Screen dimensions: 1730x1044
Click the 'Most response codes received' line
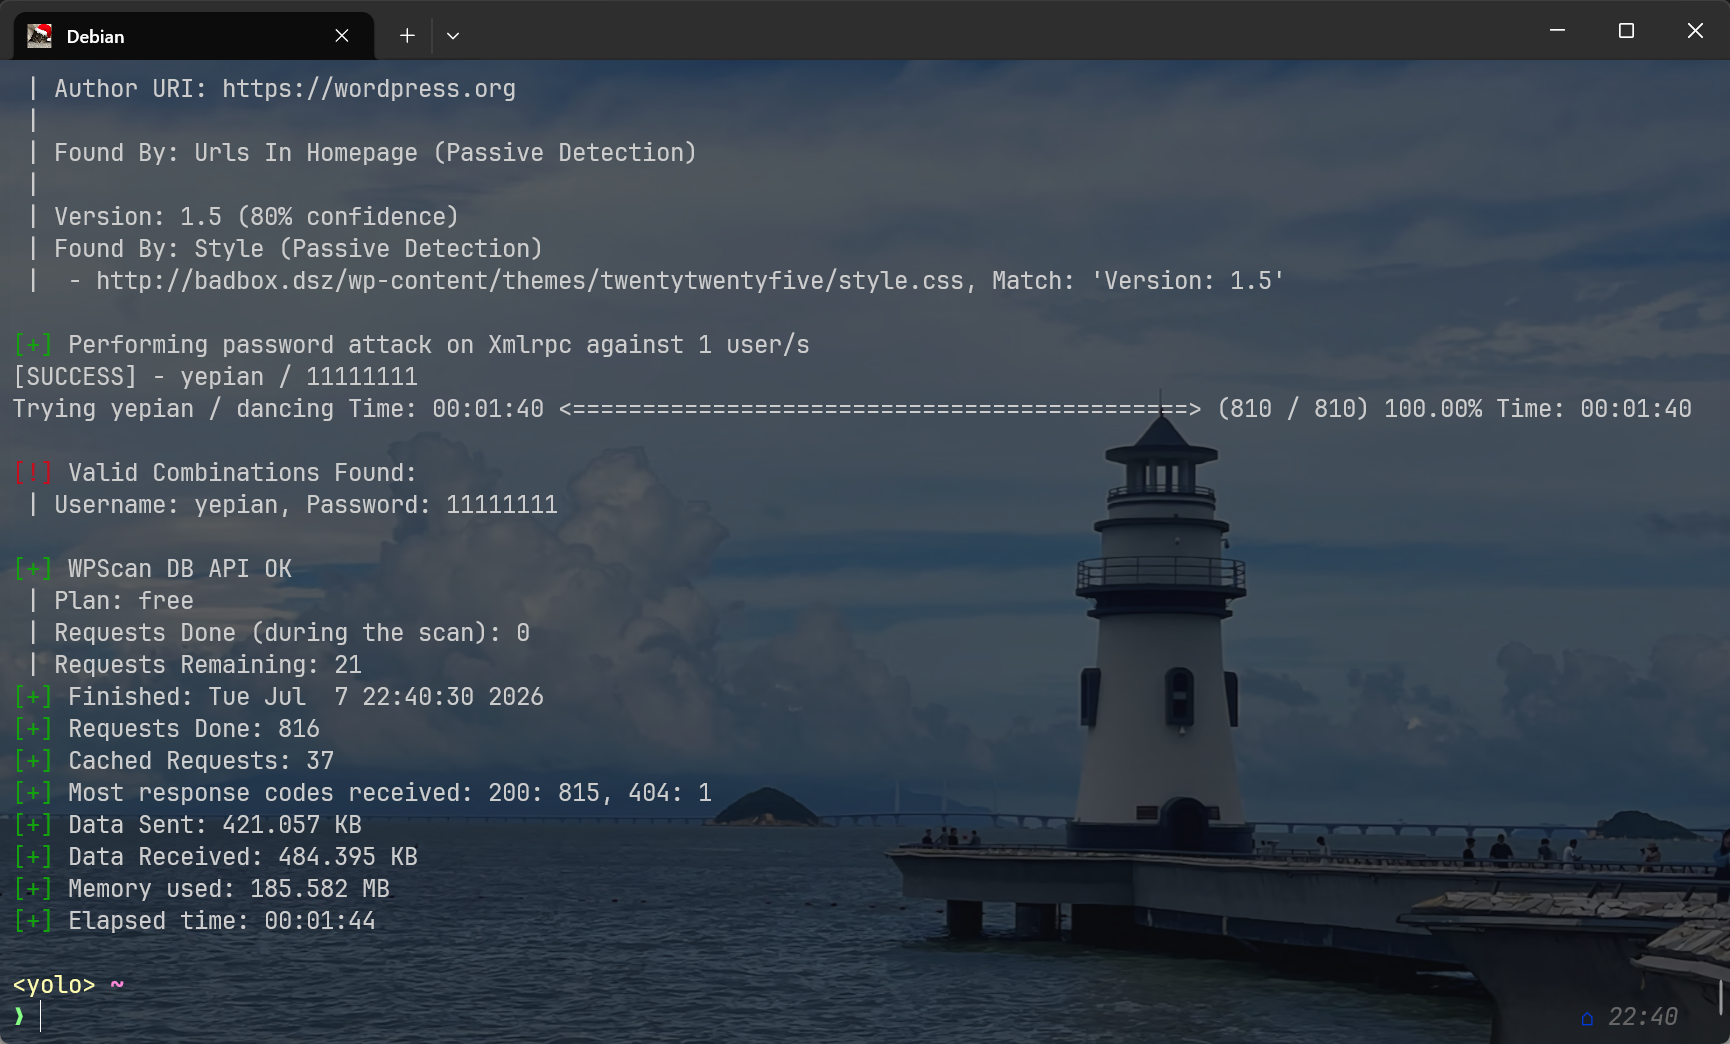click(363, 793)
